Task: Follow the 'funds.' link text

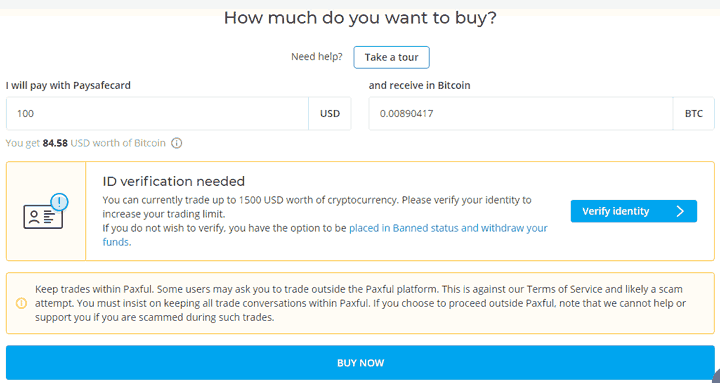Action: [x=117, y=242]
